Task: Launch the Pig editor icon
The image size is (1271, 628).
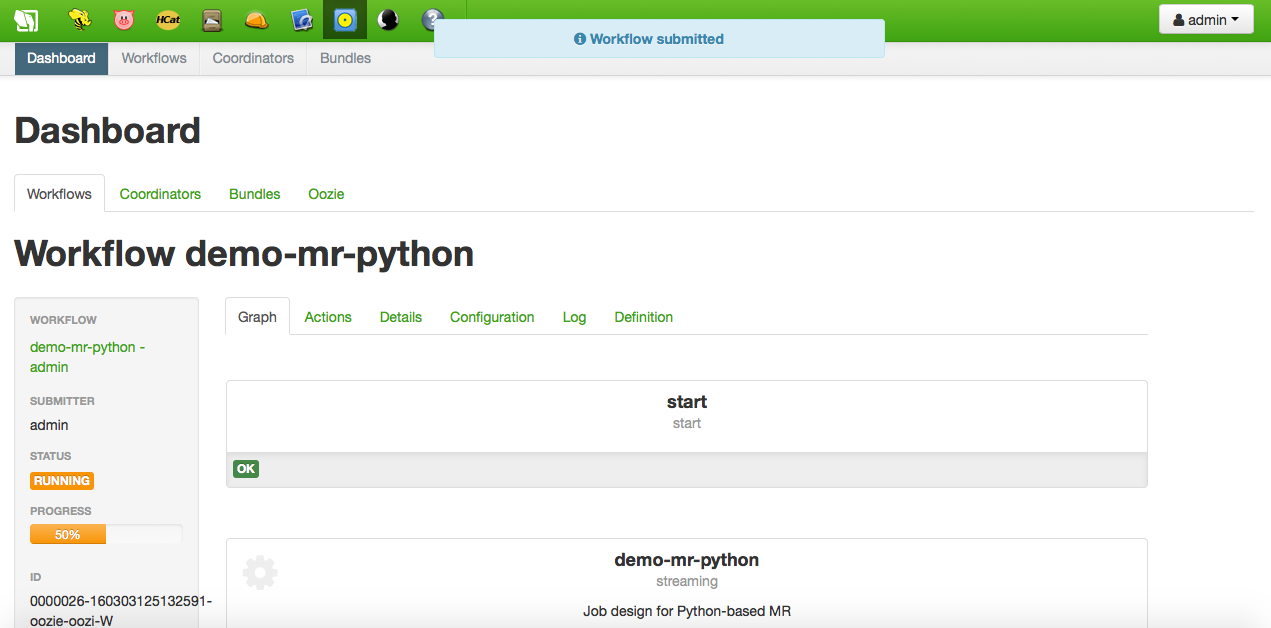Action: [124, 19]
